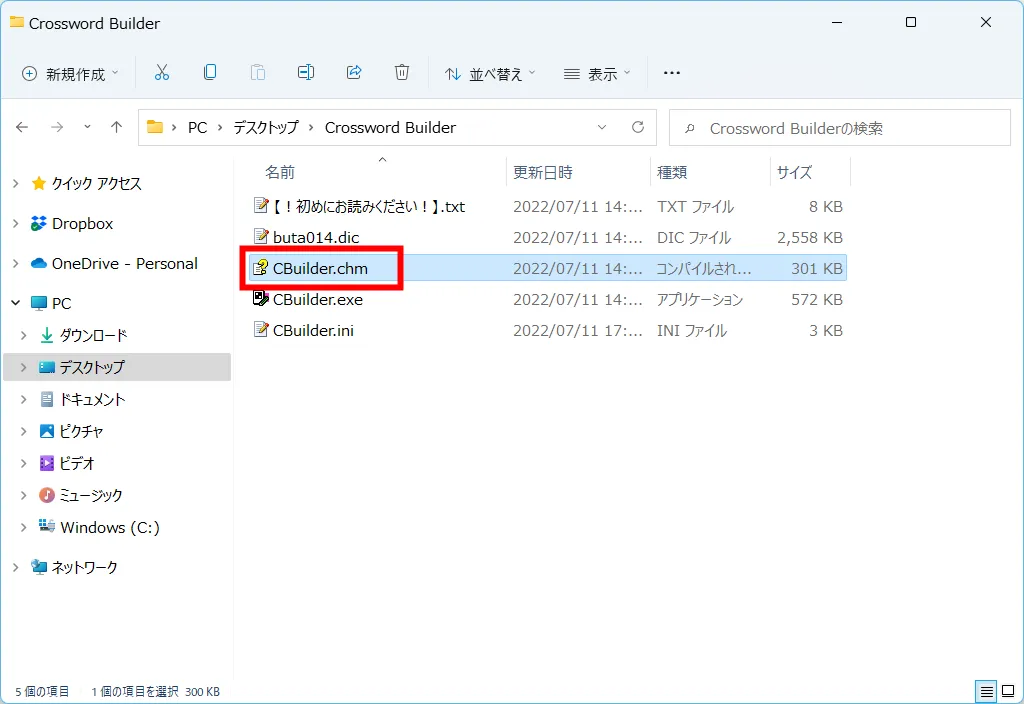The image size is (1024, 704).
Task: Select デスクトップ in the address breadcrumb
Action: click(x=266, y=128)
